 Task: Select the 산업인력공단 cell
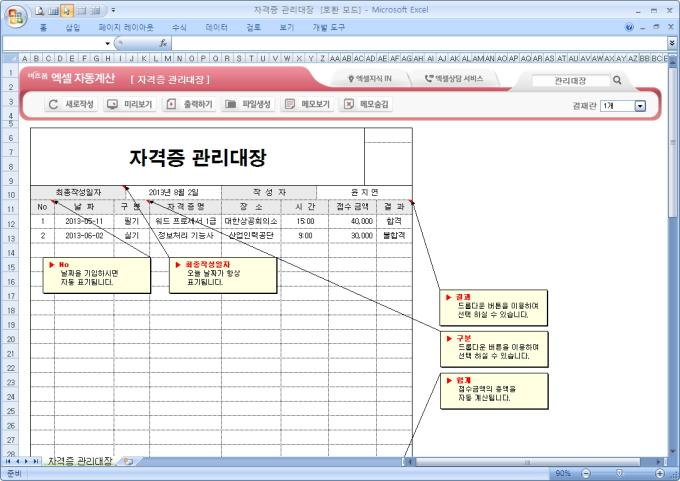tap(251, 236)
